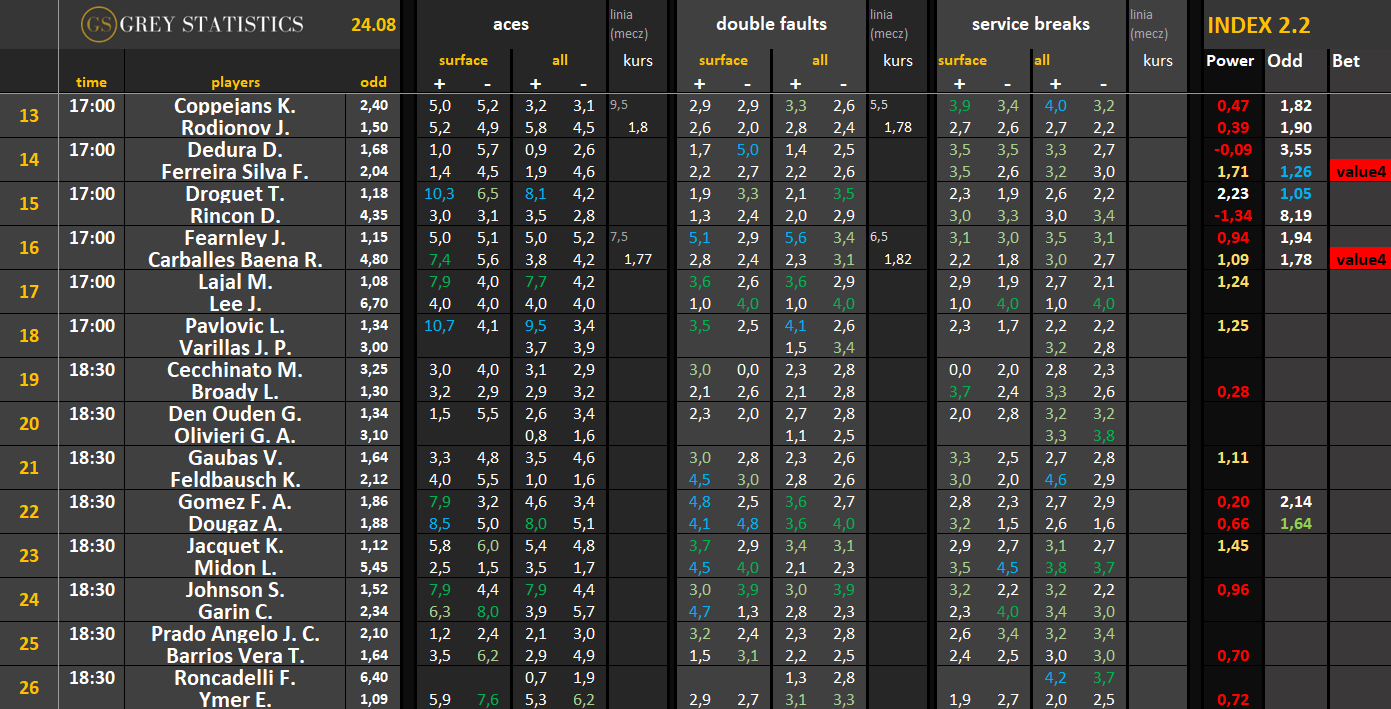
Task: Select Droguet's surface aces value 10,3
Action: (439, 194)
